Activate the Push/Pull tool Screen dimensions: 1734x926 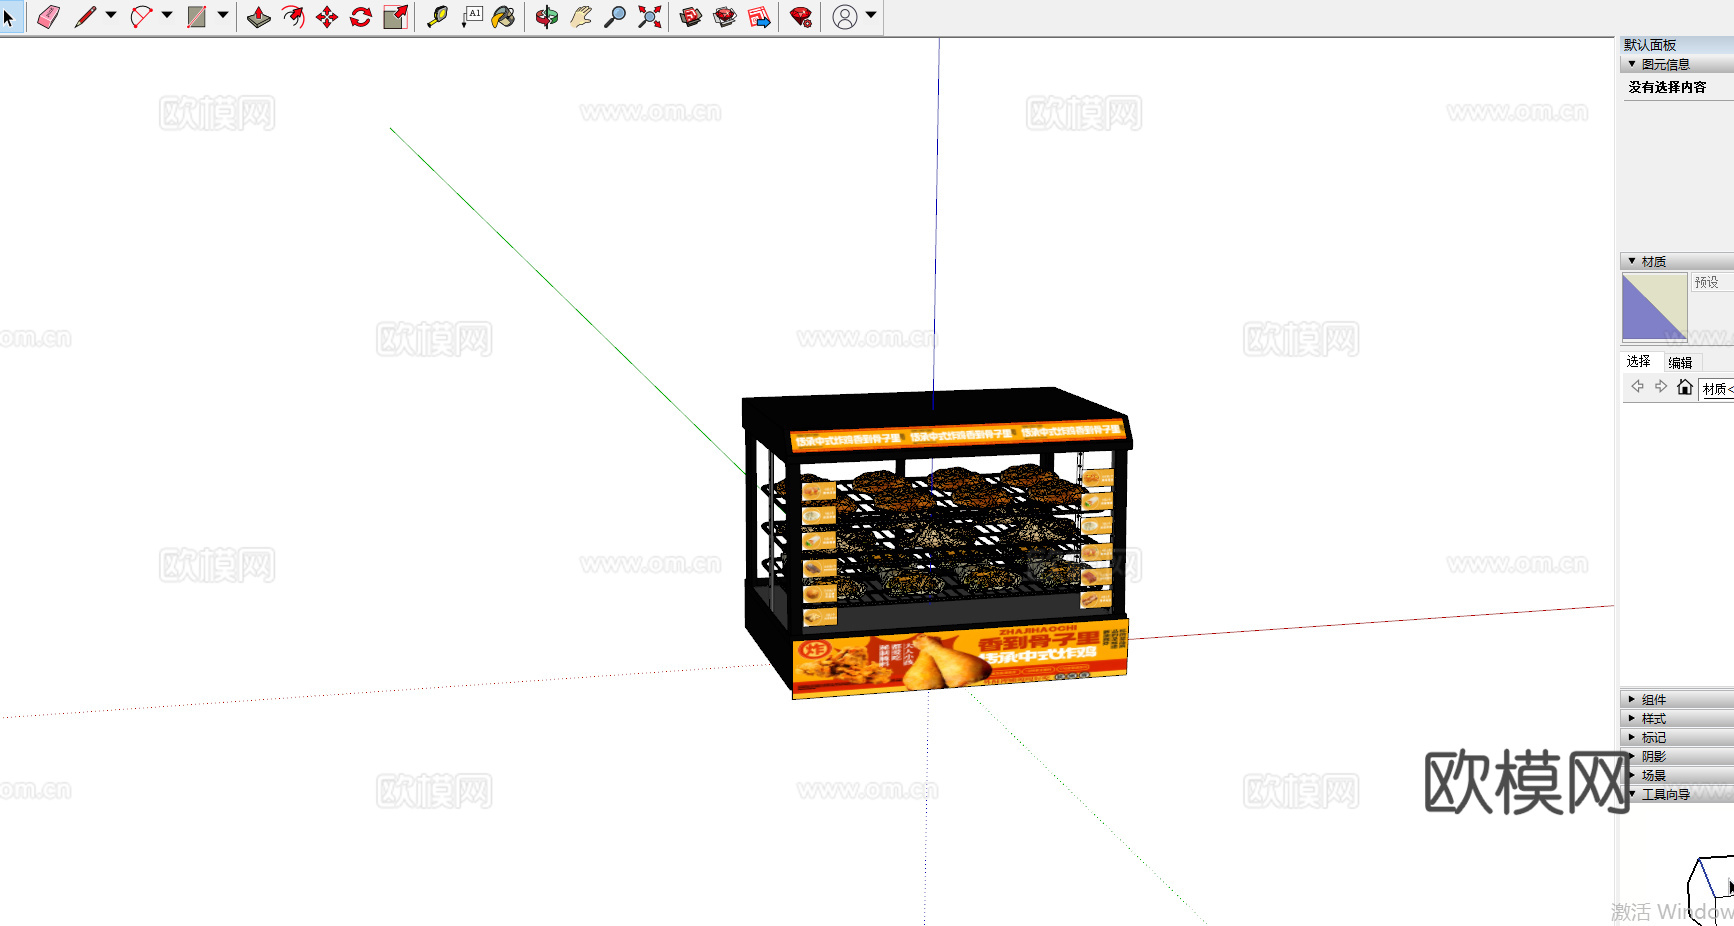coord(259,17)
